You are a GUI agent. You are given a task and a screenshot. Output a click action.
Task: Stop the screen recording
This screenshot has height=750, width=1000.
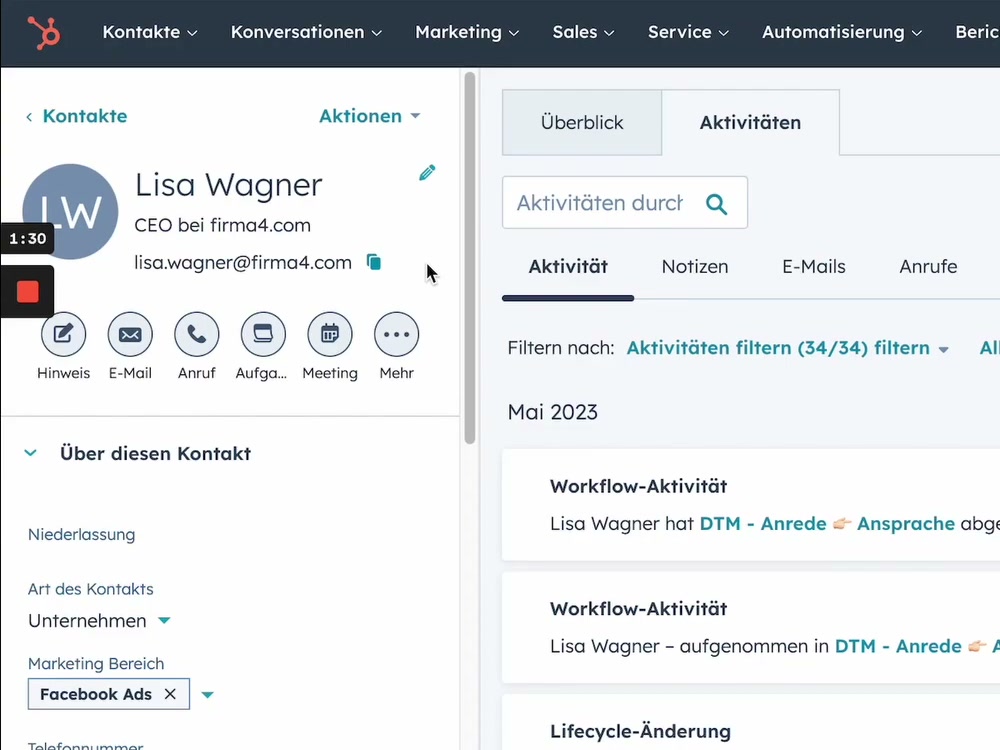(x=27, y=291)
